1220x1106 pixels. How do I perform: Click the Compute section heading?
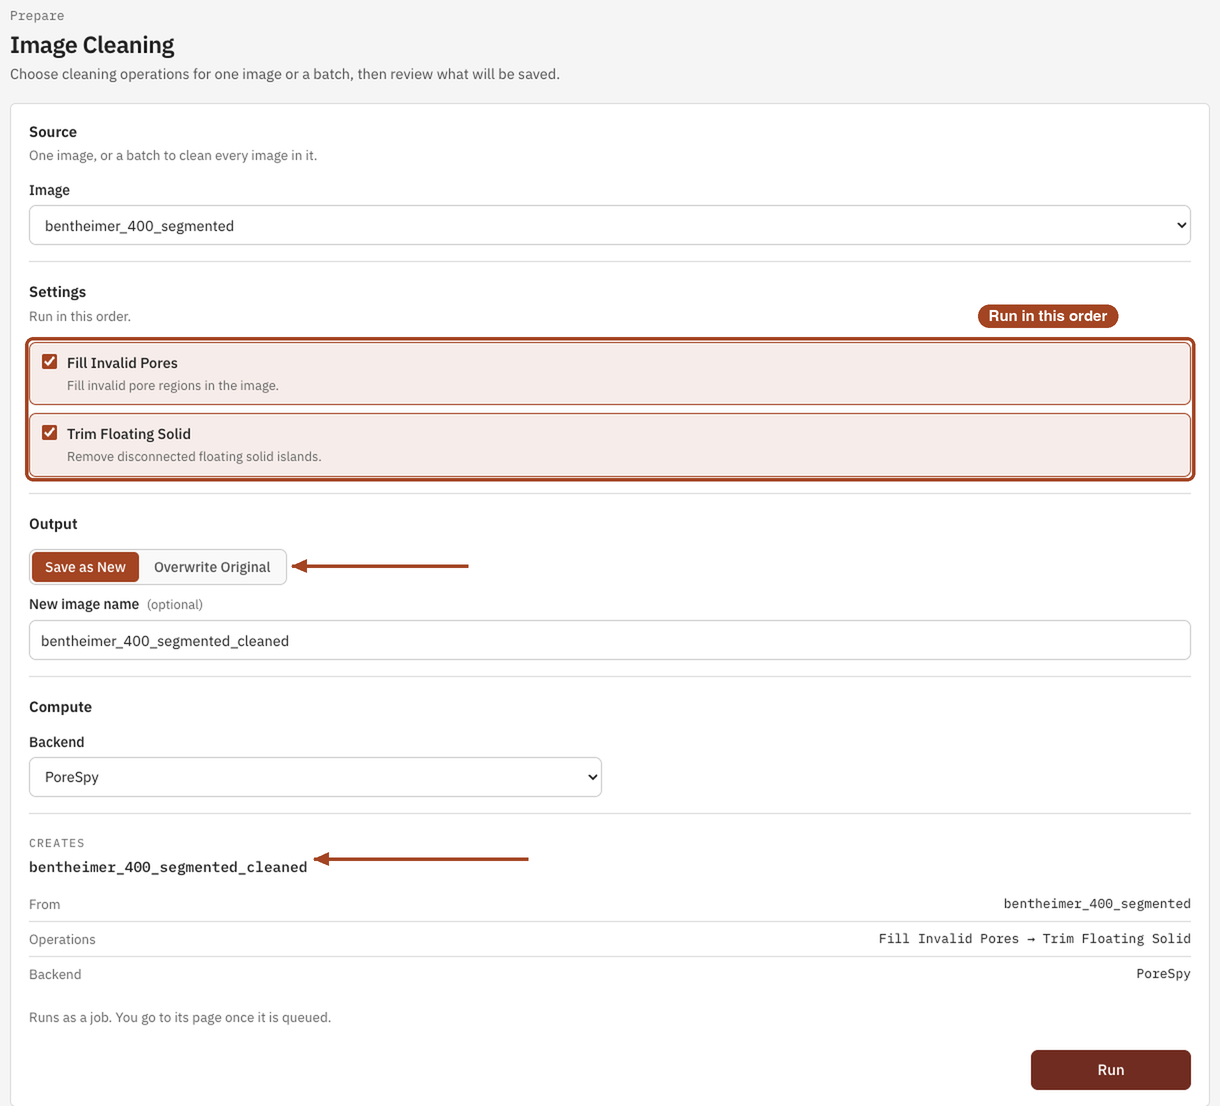pyautogui.click(x=60, y=707)
